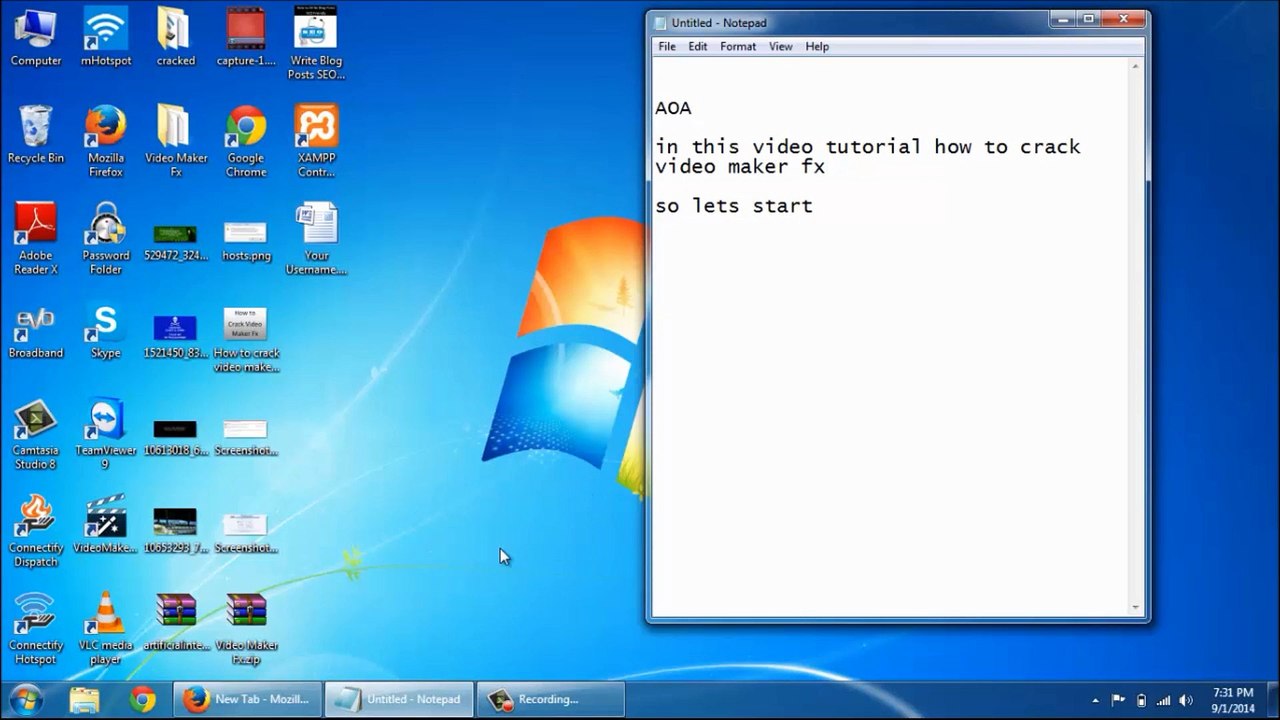This screenshot has height=720, width=1280.
Task: Open the Action Center flag icon
Action: coord(1118,700)
